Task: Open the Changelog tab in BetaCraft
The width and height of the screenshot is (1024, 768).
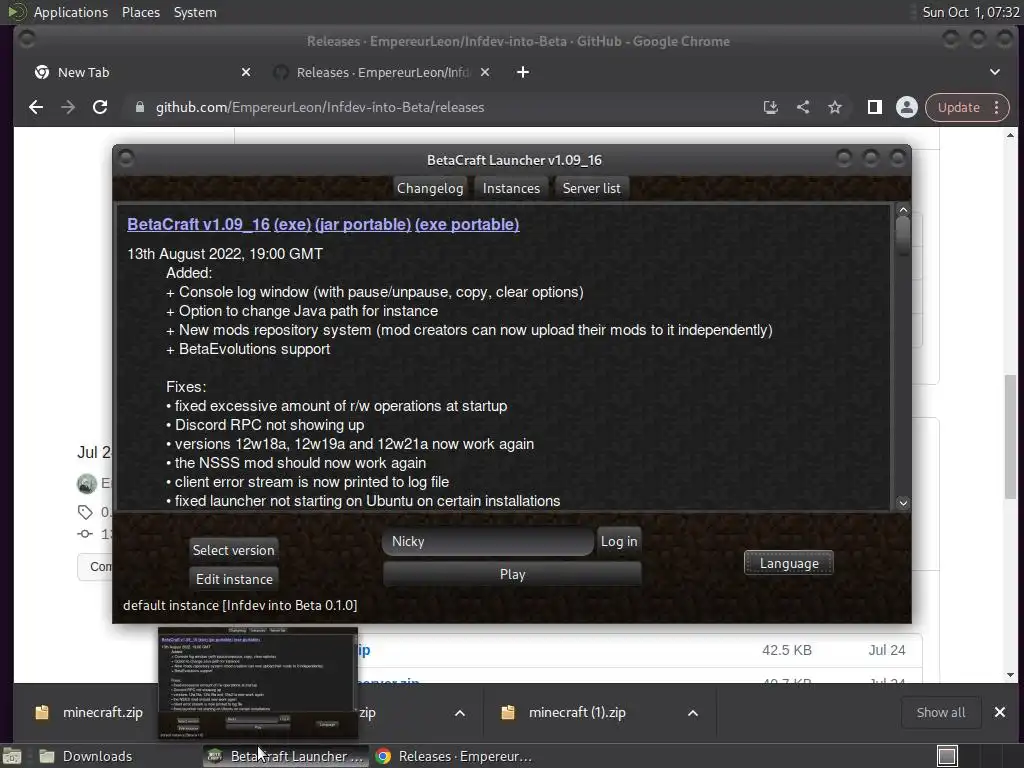Action: point(430,188)
